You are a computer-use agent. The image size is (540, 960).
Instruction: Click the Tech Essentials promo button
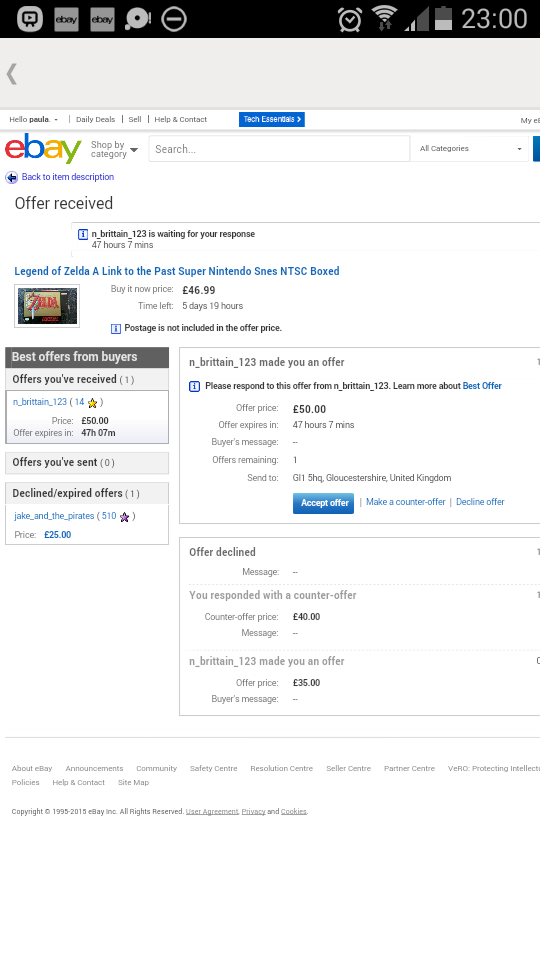[272, 119]
